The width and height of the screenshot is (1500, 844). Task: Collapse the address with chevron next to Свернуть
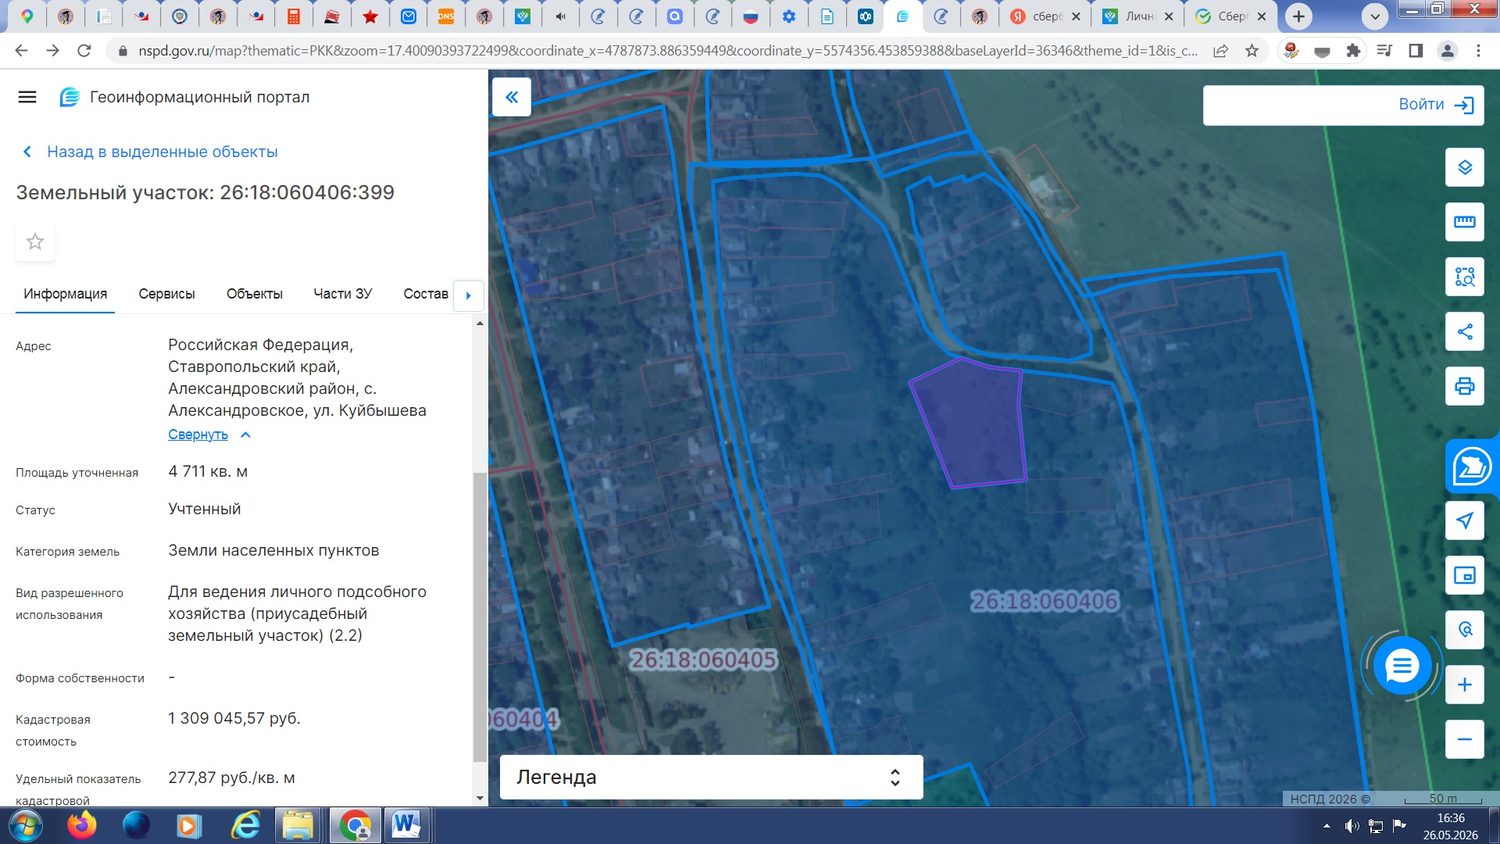[x=245, y=435]
